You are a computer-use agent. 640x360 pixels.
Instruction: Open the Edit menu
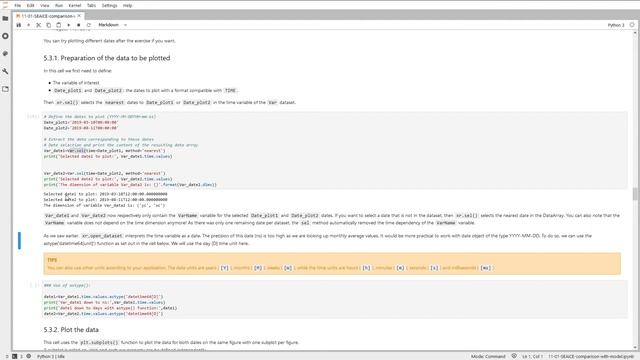[x=31, y=5]
